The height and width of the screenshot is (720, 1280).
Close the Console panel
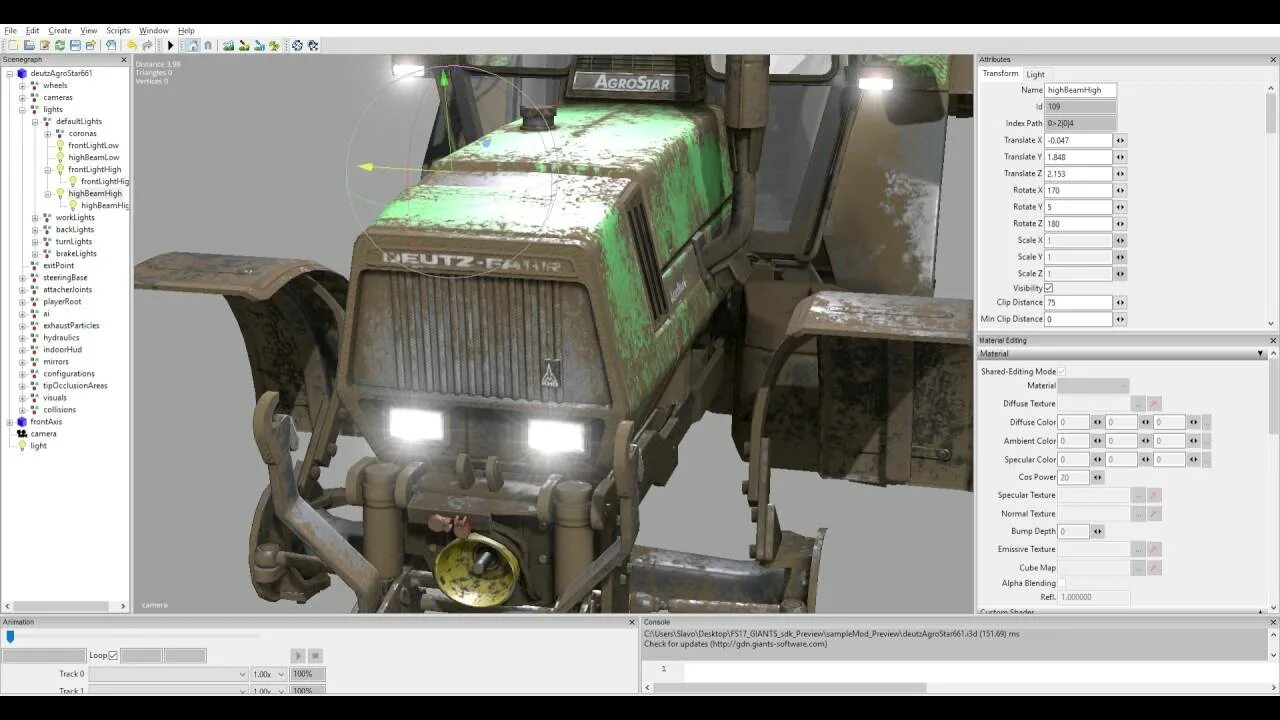pos(1273,622)
